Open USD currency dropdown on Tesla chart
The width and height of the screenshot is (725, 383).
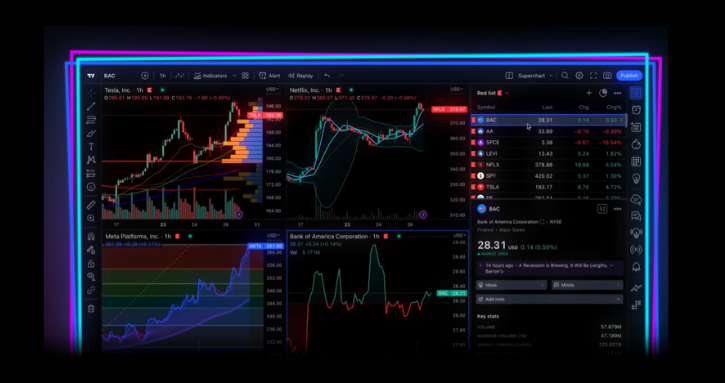[272, 89]
